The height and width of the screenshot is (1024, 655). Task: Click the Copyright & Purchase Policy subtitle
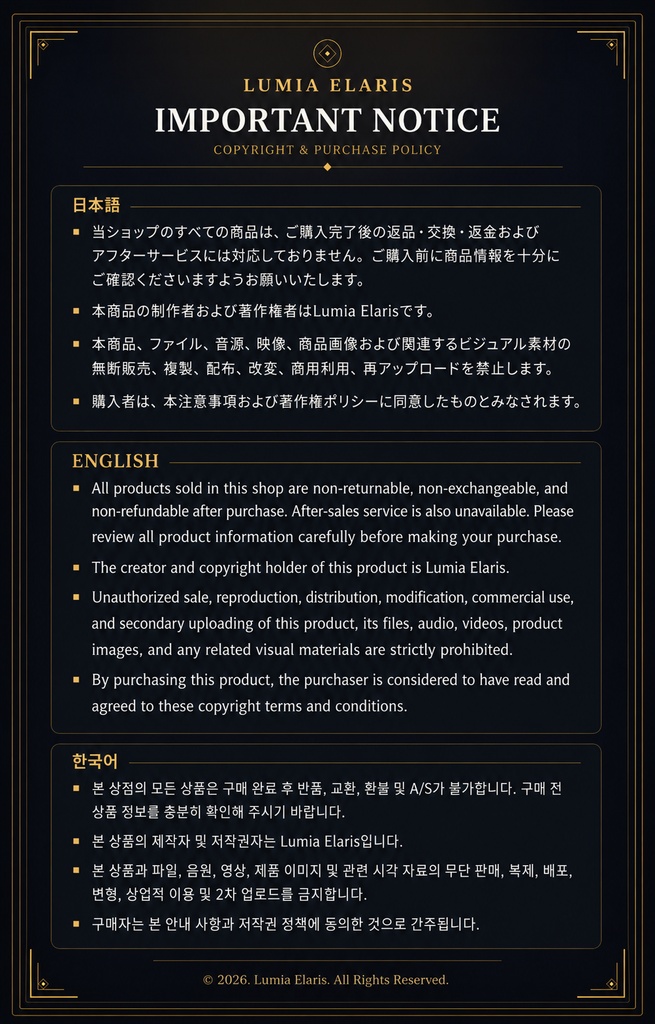(327, 150)
